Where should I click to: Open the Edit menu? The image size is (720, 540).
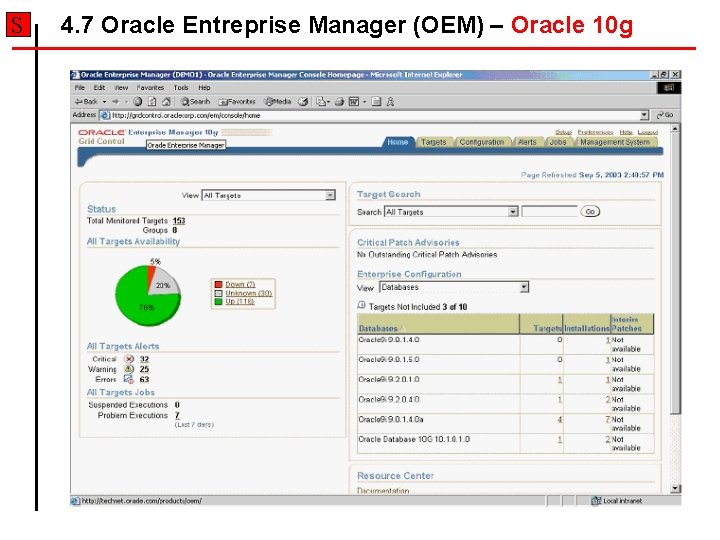[99, 87]
